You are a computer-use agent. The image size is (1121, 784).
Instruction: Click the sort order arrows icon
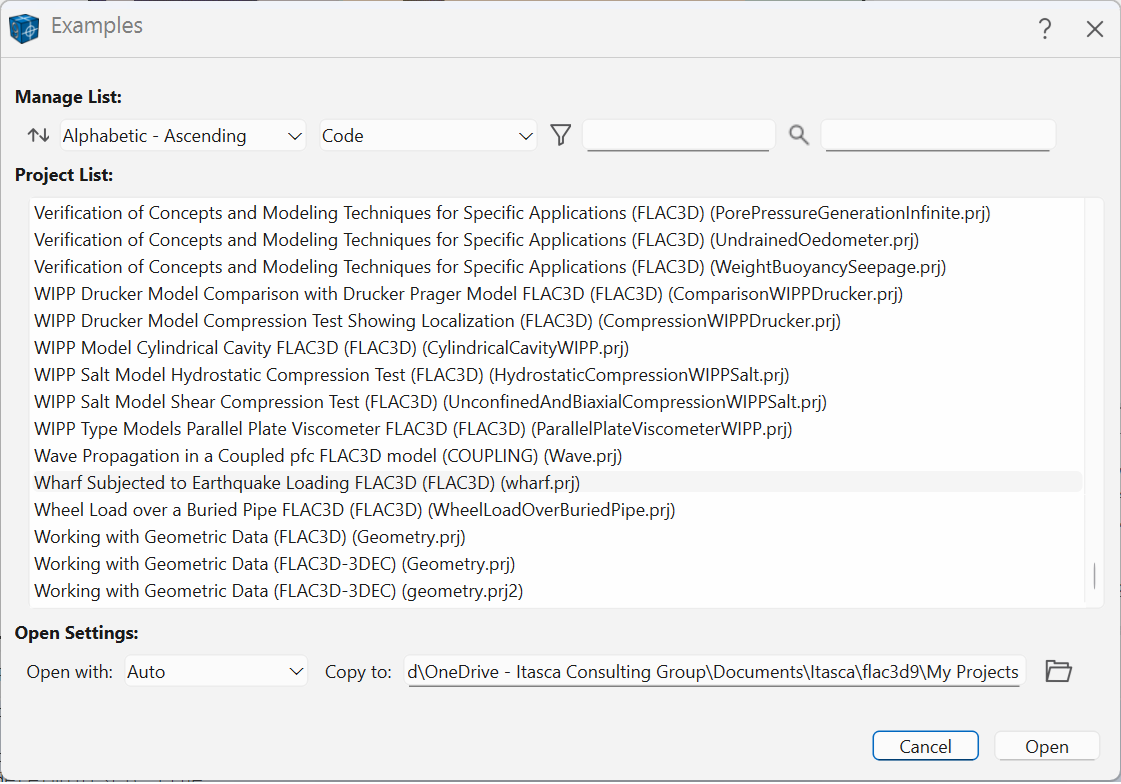(38, 135)
